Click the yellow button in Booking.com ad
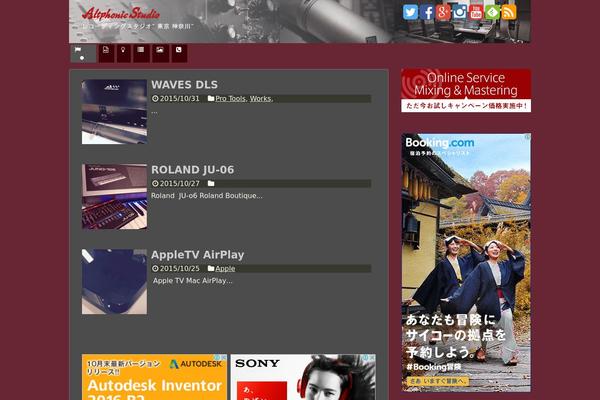 438,381
